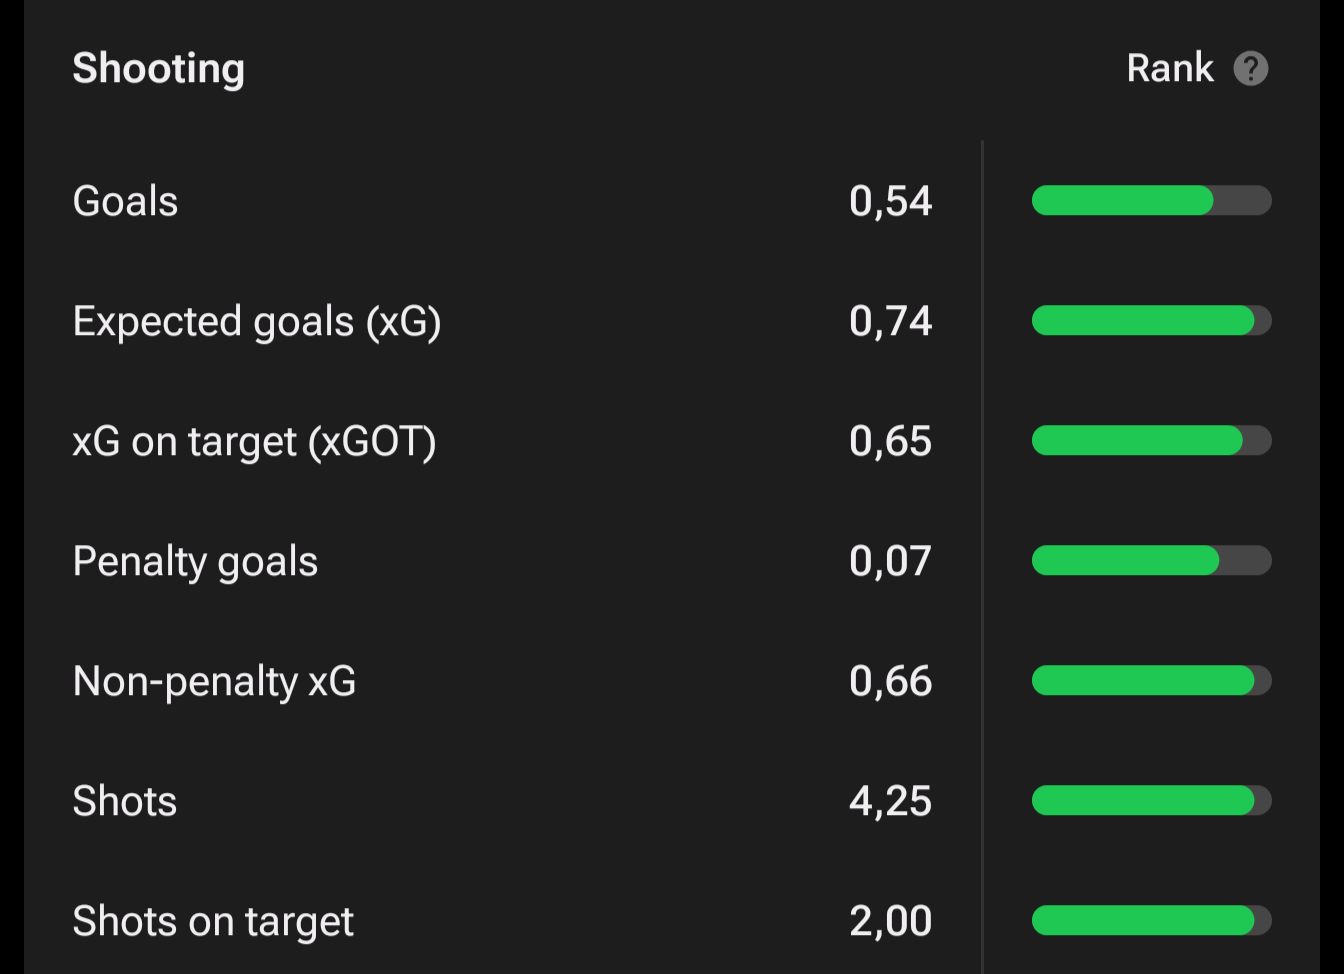
Task: Select the xG on target (xGOT) label
Action: 254,441
